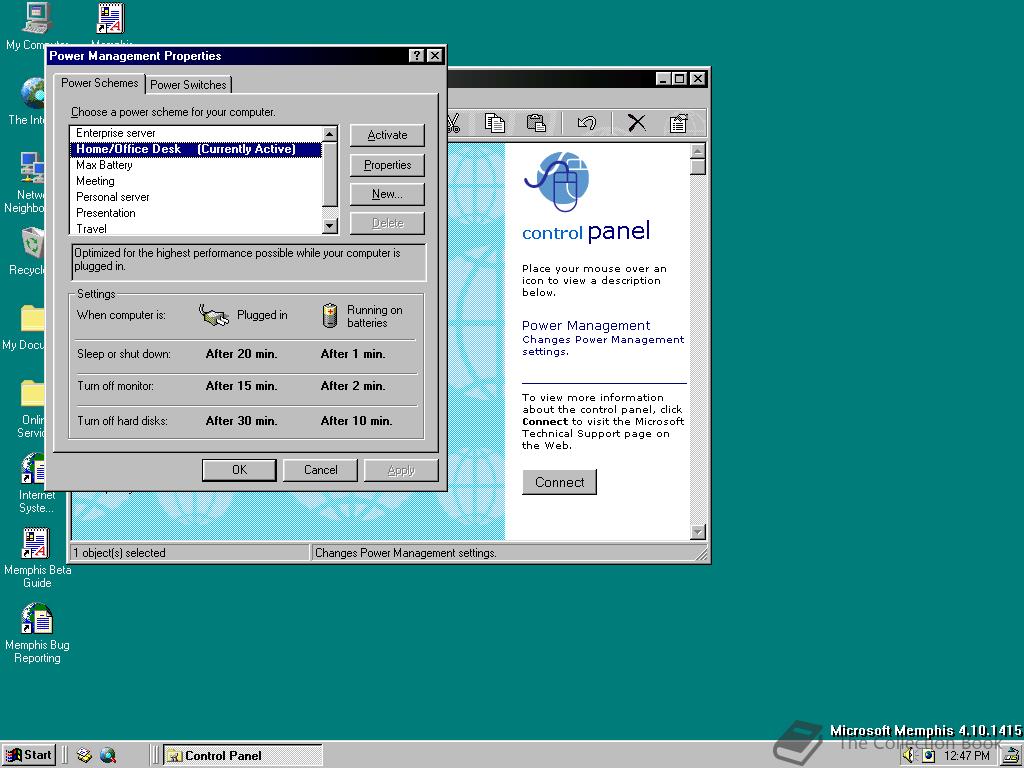Click the Properties button in dialog
1024x768 pixels.
point(387,165)
